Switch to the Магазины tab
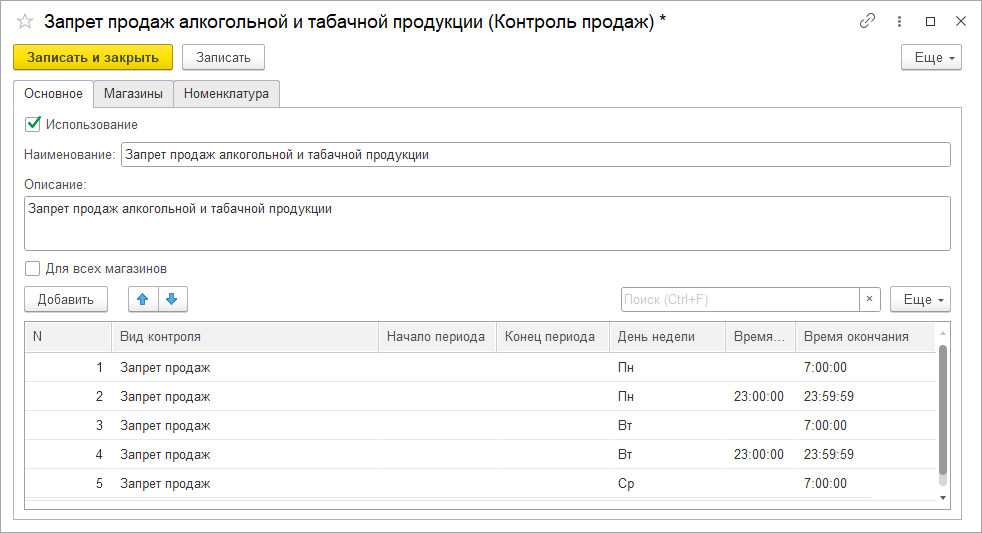 (x=133, y=94)
